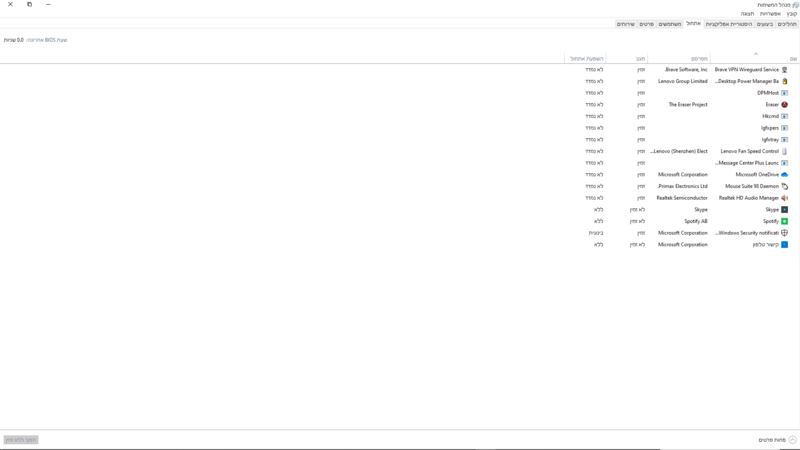
Task: Click the DPMHost row icon
Action: tap(785, 93)
